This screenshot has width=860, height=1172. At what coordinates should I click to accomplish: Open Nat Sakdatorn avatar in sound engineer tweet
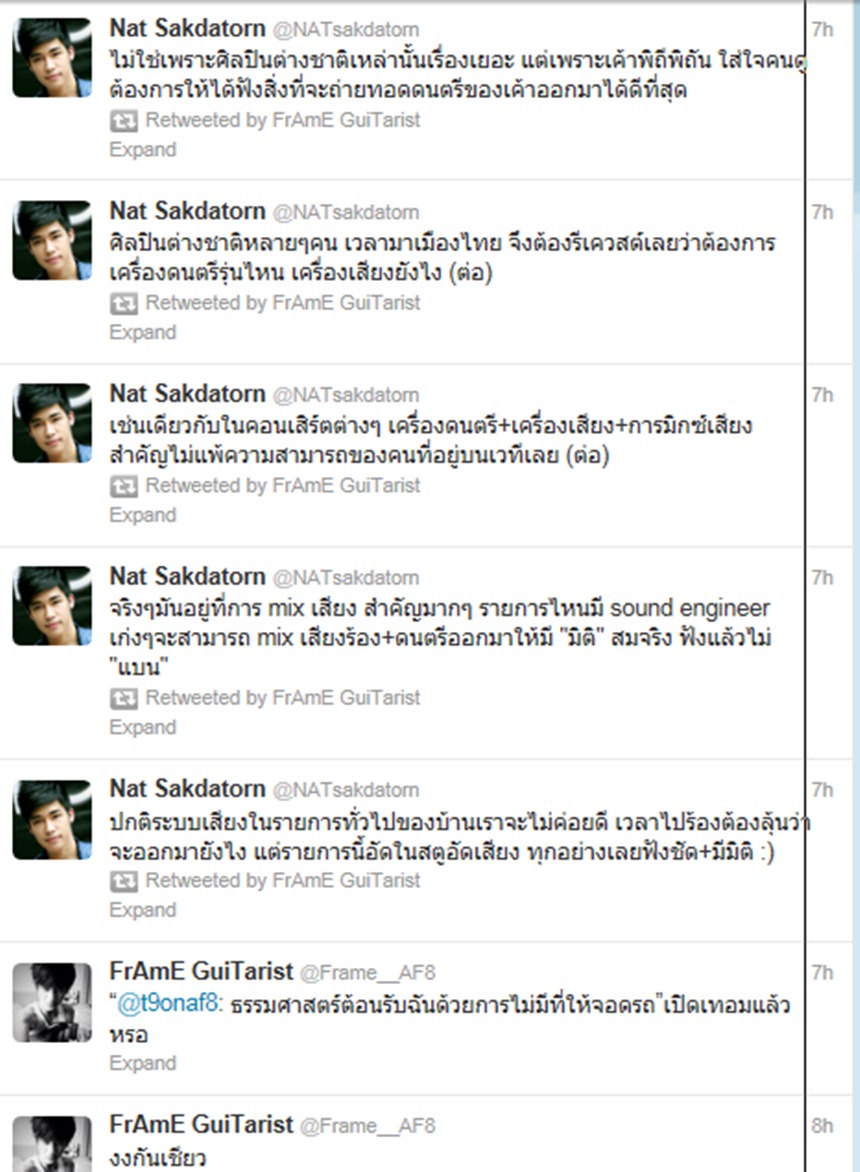tap(52, 606)
